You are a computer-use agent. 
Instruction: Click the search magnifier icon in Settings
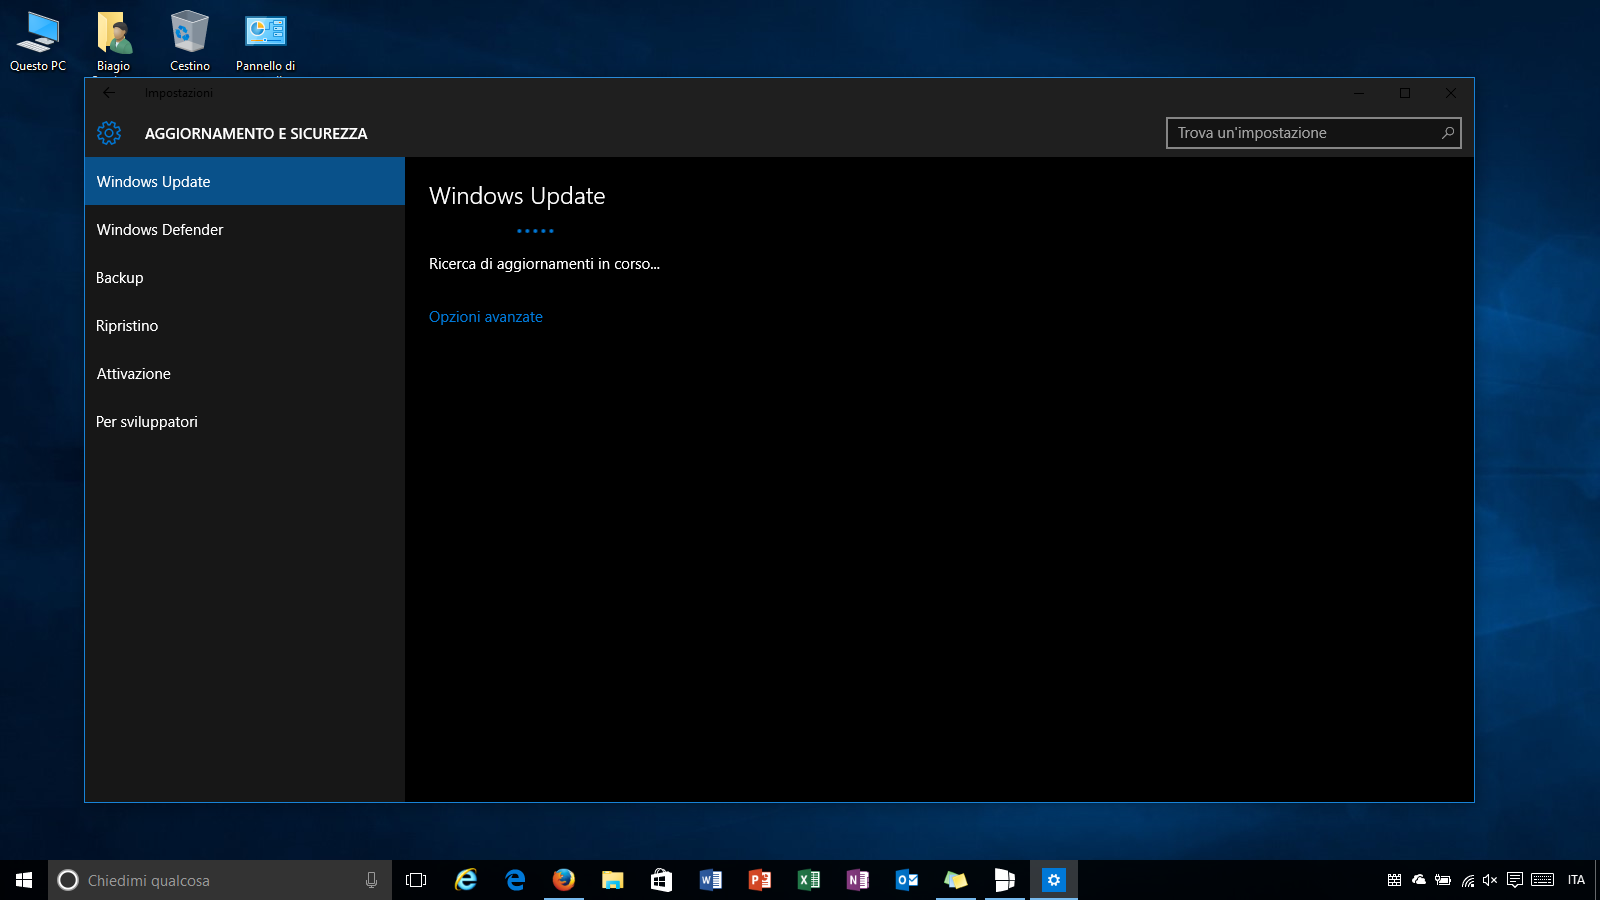click(x=1447, y=133)
